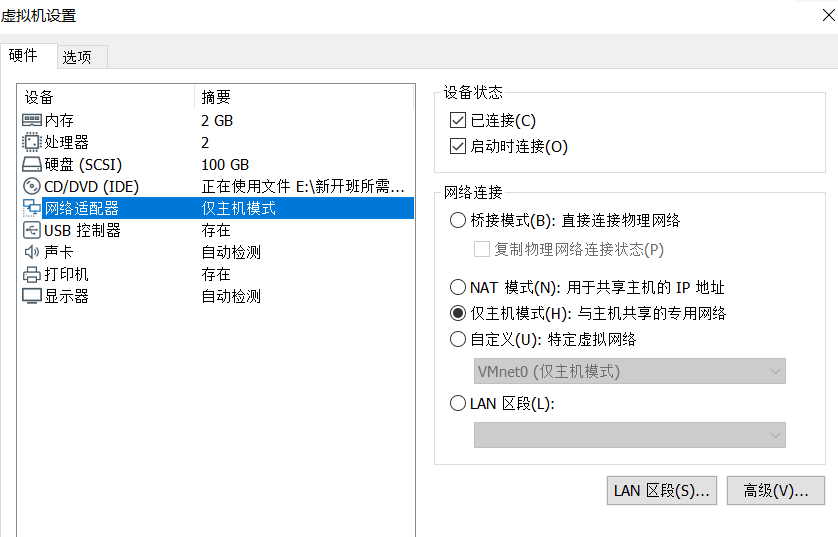This screenshot has width=838, height=537.
Task: Click the hard disk (硬盘 SCSI) icon
Action: tap(31, 164)
